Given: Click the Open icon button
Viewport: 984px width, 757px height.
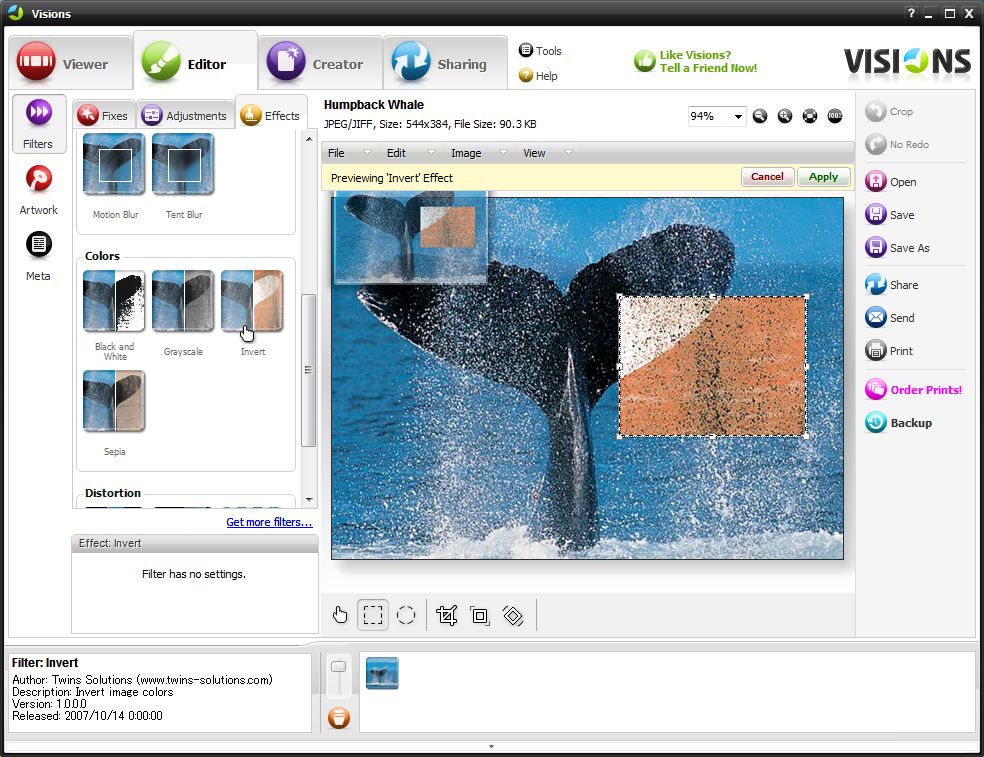Looking at the screenshot, I should (x=891, y=182).
